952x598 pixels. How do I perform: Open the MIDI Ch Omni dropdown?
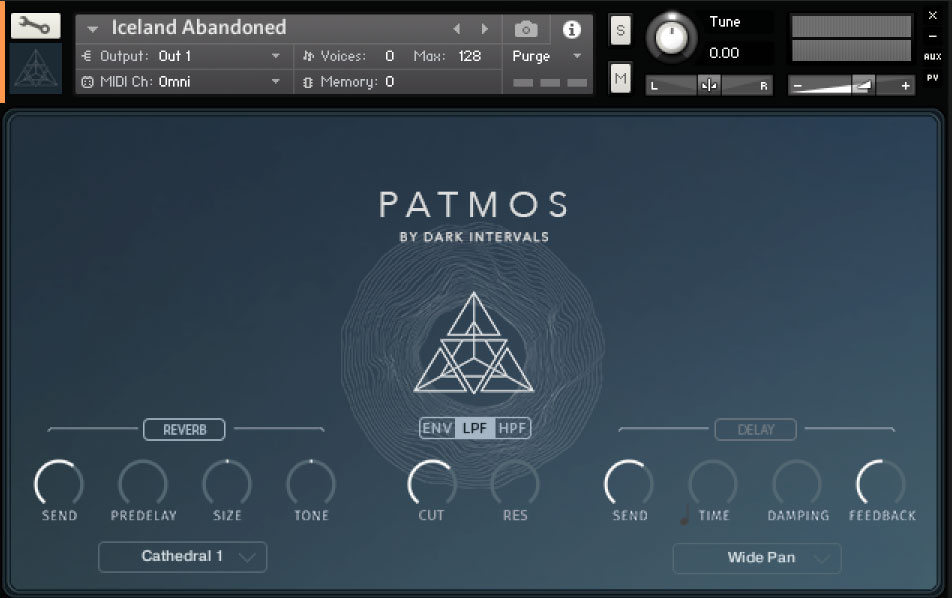[x=185, y=81]
